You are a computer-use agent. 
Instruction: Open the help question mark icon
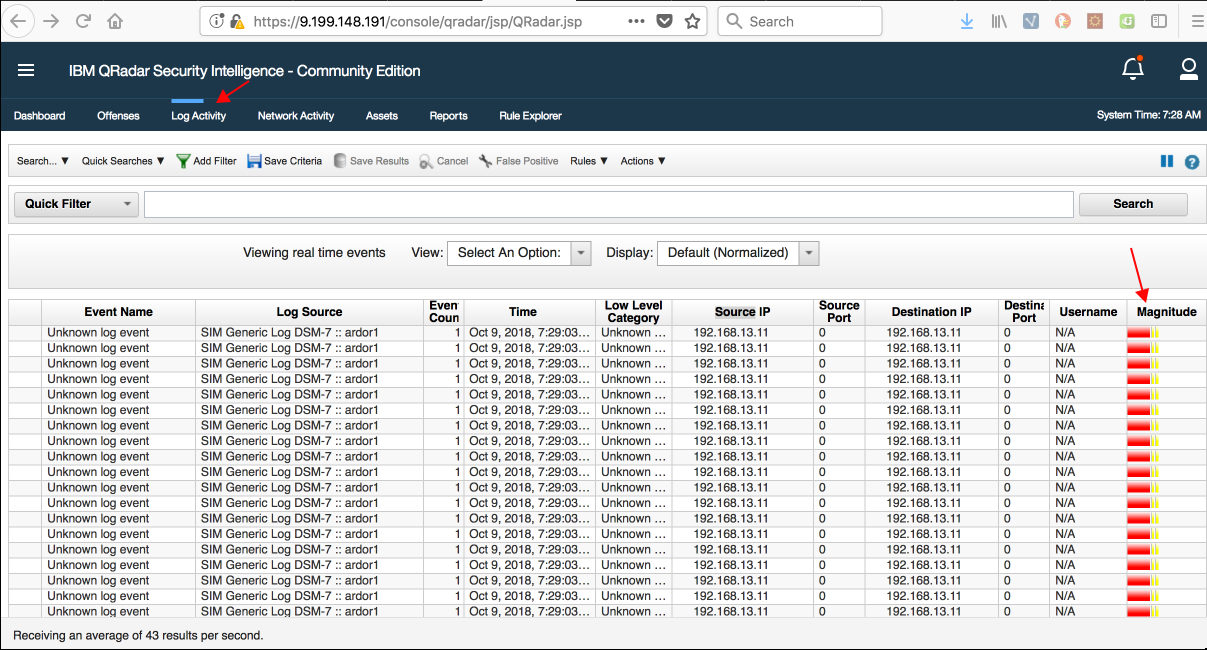[x=1191, y=160]
